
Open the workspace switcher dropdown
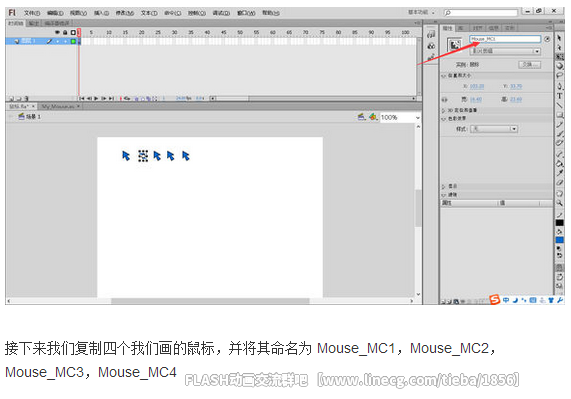point(421,12)
